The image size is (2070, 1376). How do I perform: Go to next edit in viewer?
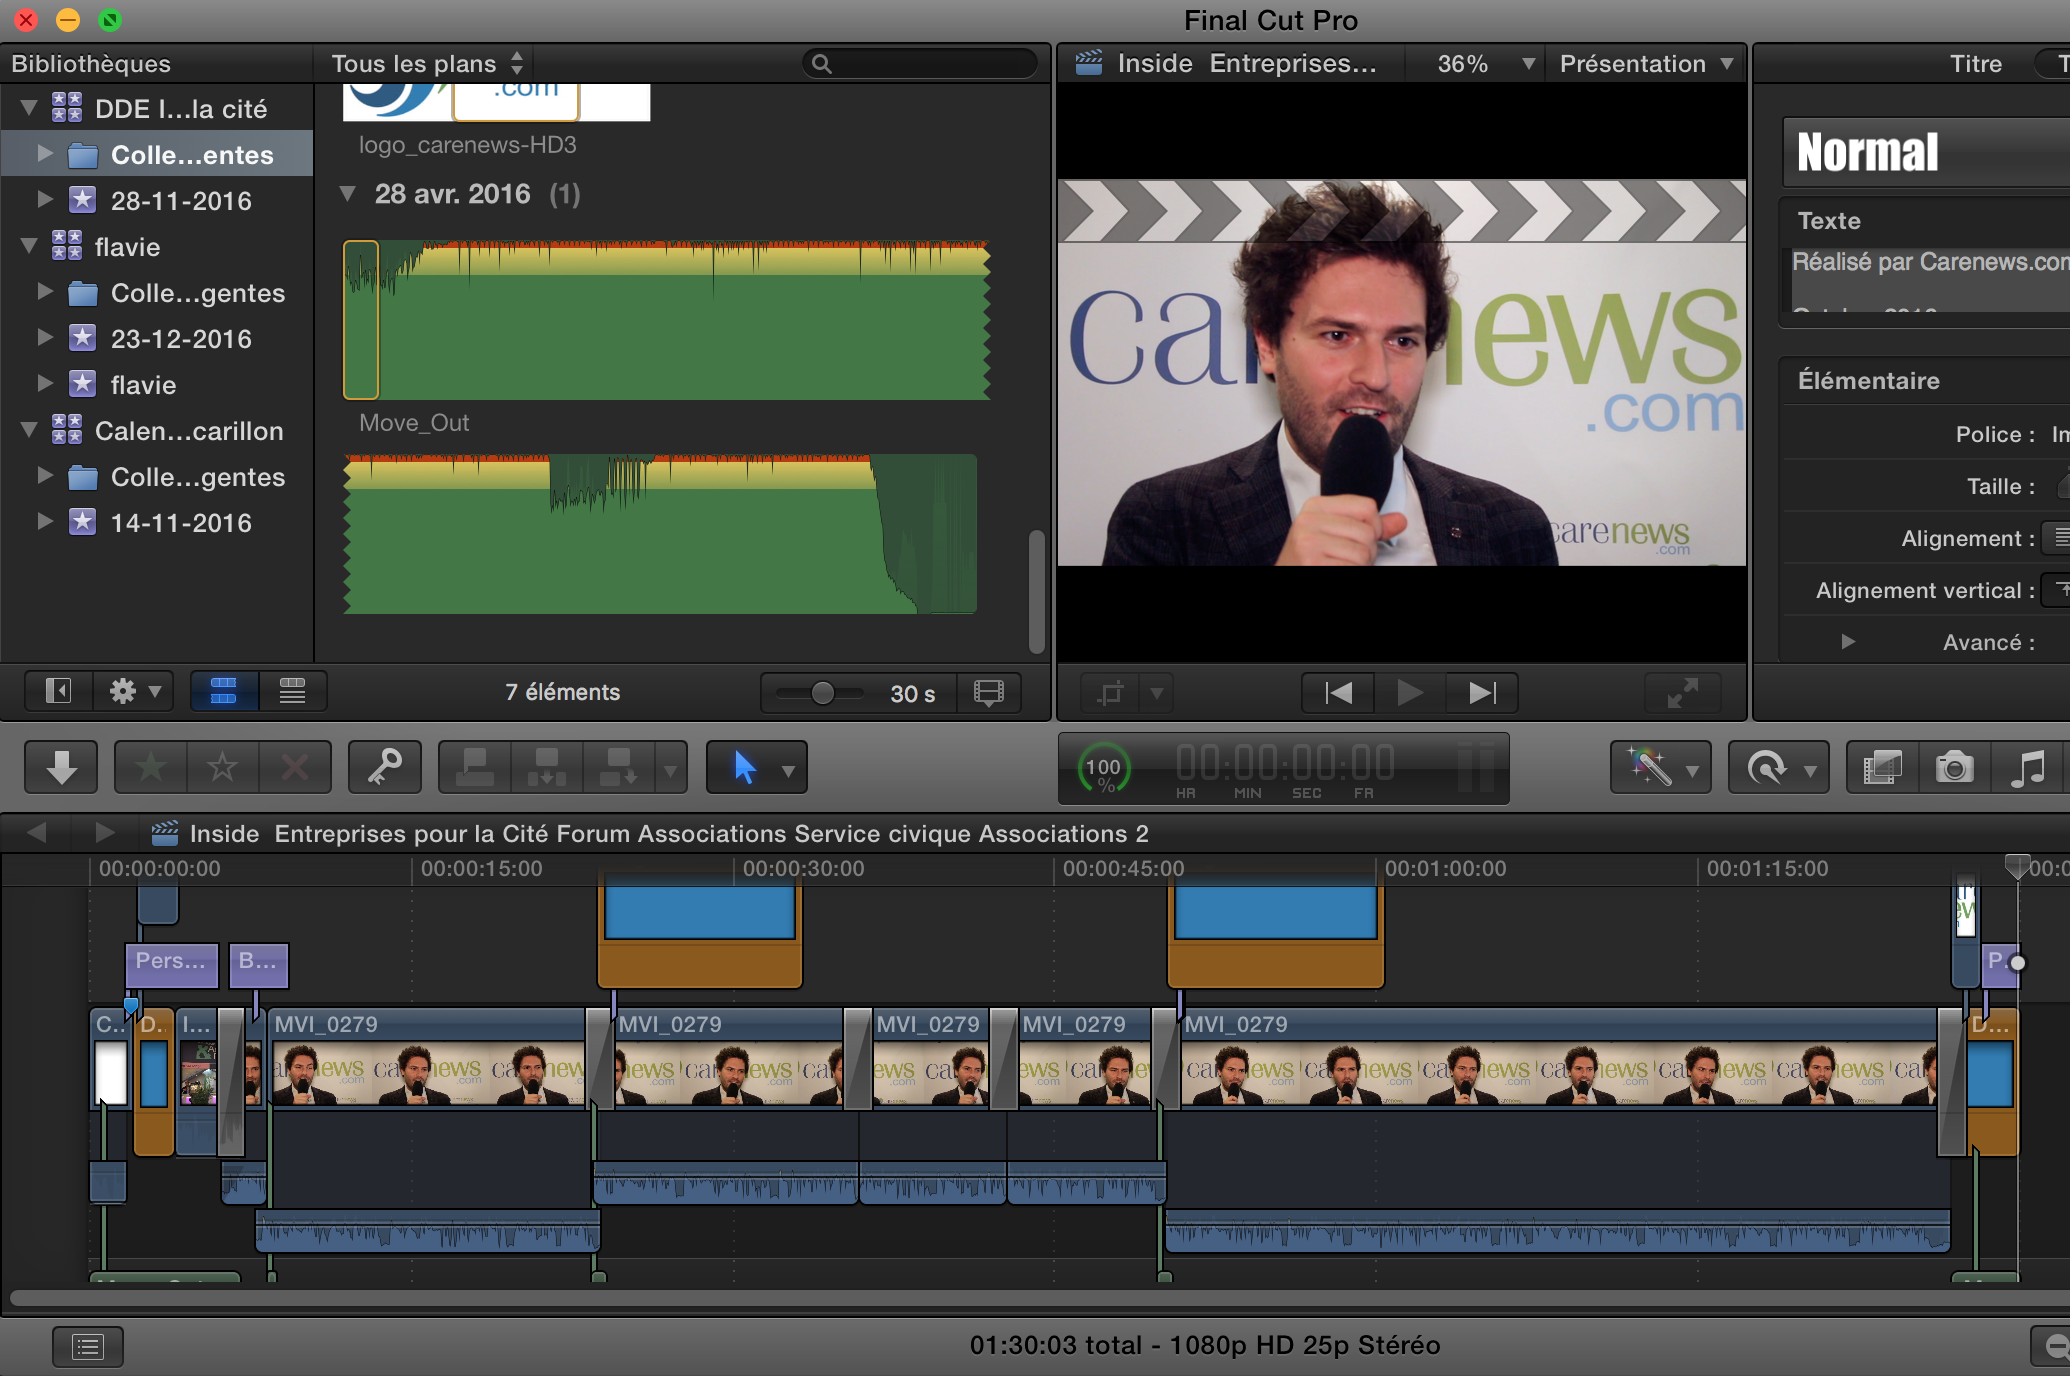click(1482, 692)
